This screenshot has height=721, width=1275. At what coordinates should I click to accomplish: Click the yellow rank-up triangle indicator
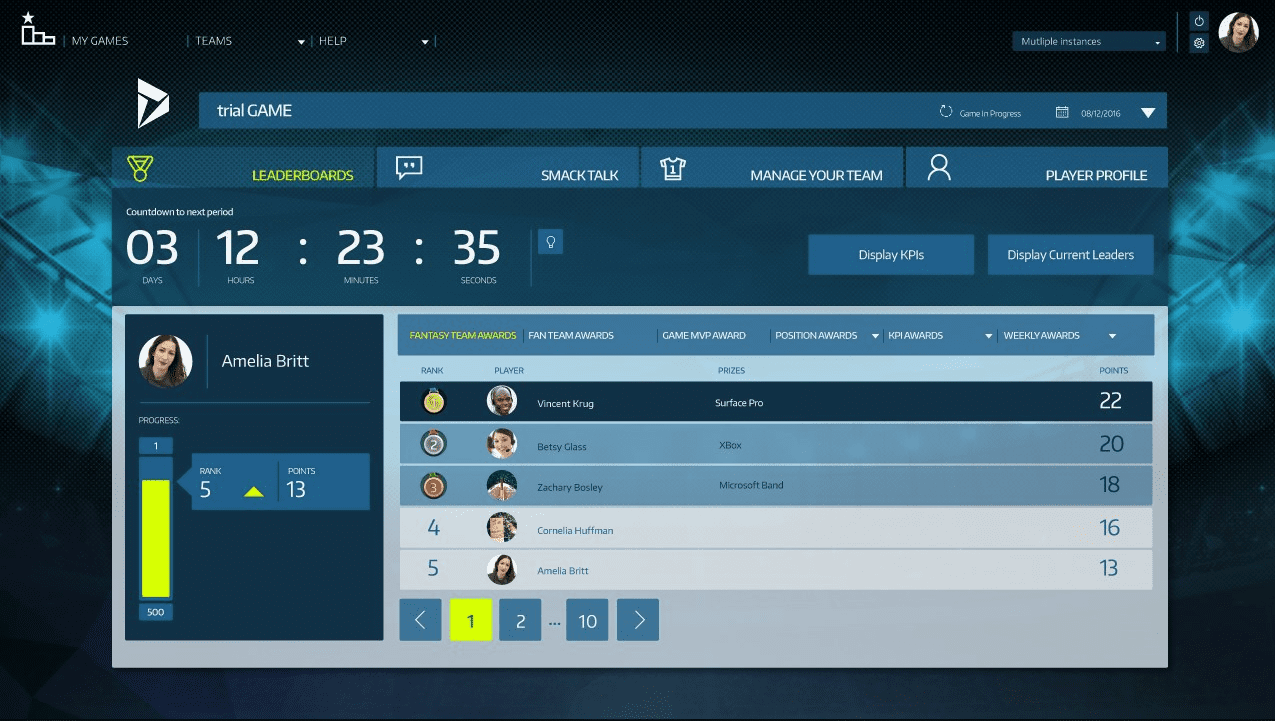coord(254,490)
